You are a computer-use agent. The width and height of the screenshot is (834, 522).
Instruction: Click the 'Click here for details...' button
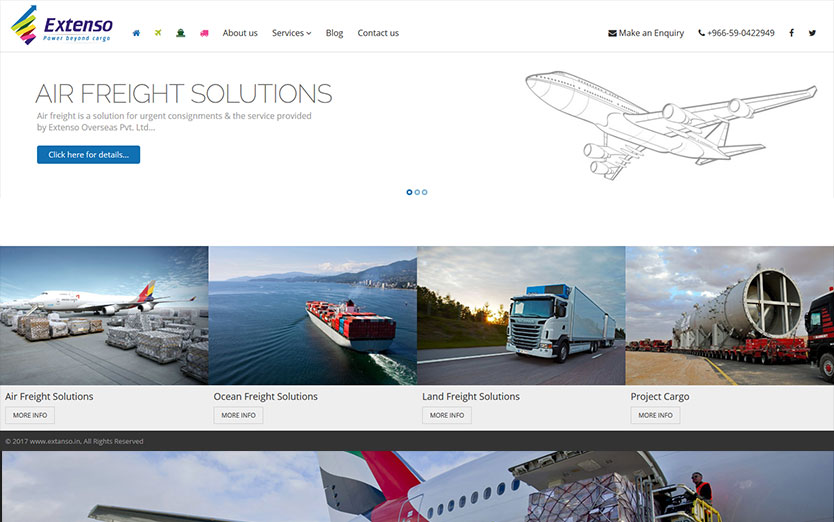point(88,155)
